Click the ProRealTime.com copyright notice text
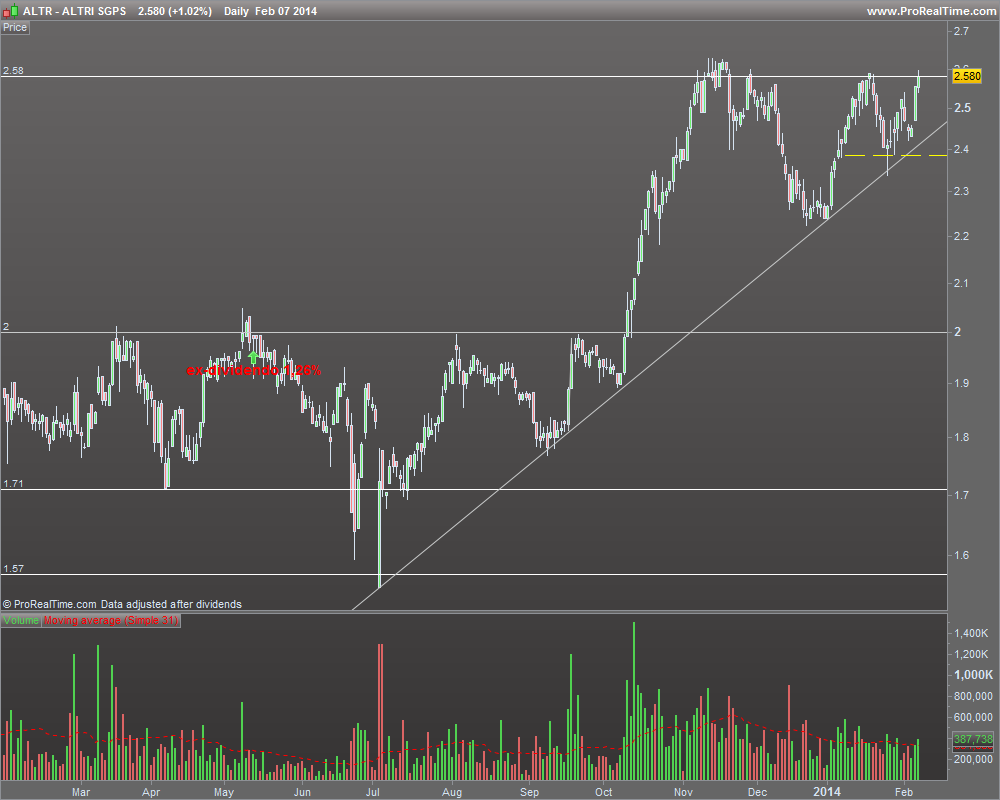The width and height of the screenshot is (1000, 800). [122, 604]
